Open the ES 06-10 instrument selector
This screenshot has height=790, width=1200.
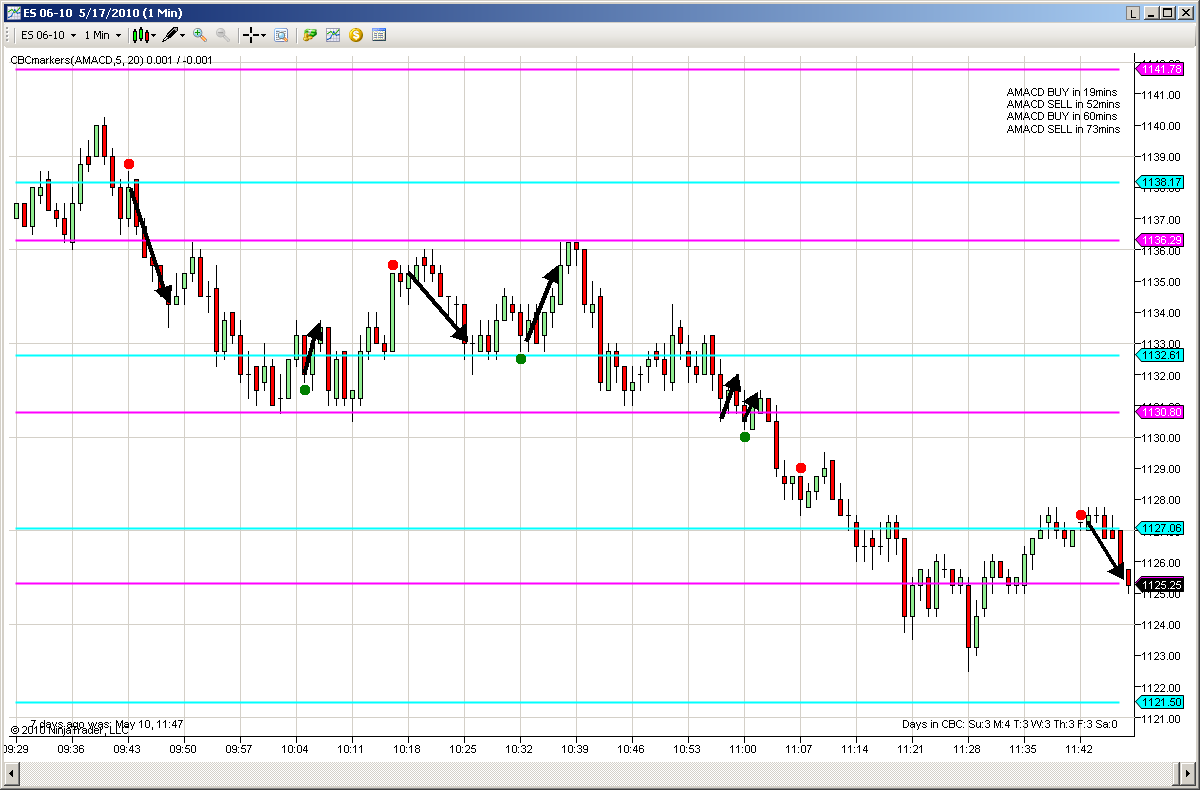pos(49,35)
